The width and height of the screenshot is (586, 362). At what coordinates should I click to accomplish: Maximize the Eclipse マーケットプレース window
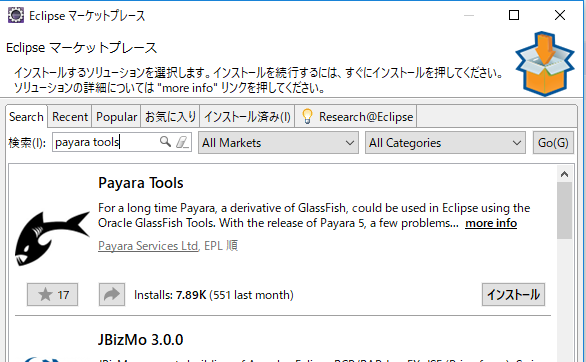(x=514, y=15)
